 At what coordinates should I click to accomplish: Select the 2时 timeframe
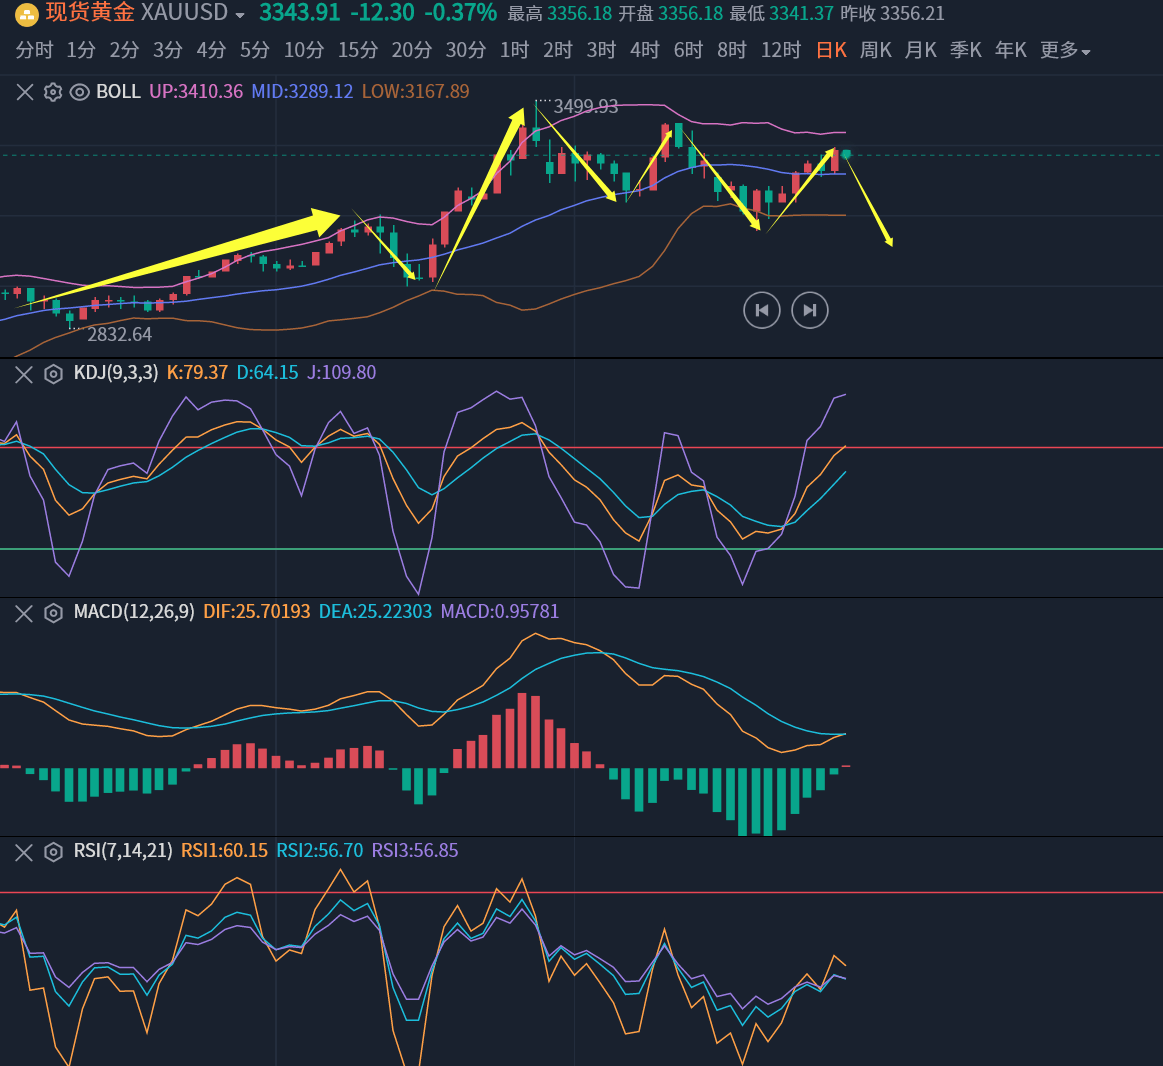[558, 50]
